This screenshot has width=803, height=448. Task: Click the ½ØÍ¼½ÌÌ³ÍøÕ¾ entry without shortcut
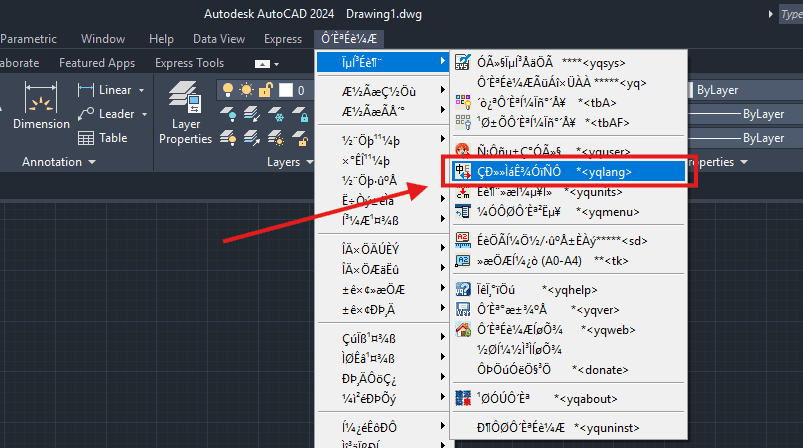coord(568,350)
